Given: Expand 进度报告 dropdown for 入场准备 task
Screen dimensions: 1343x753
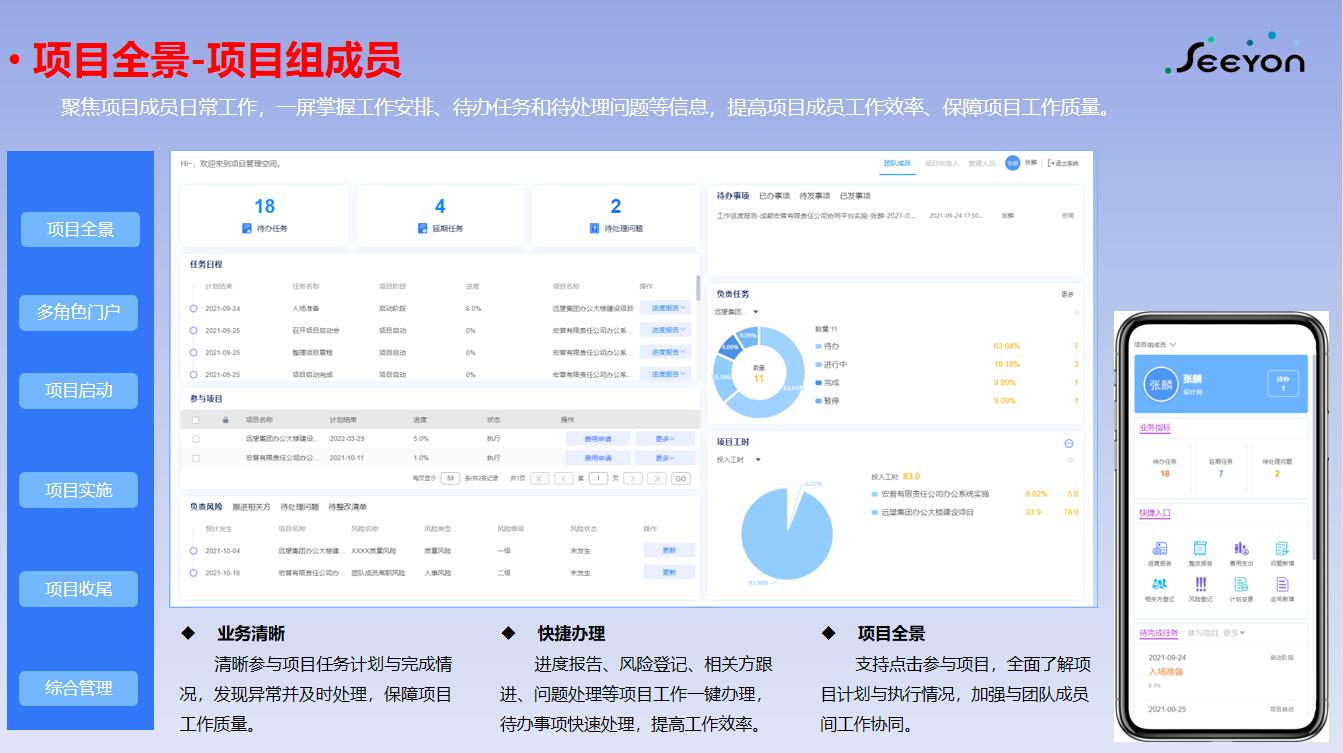Looking at the screenshot, I should click(665, 308).
